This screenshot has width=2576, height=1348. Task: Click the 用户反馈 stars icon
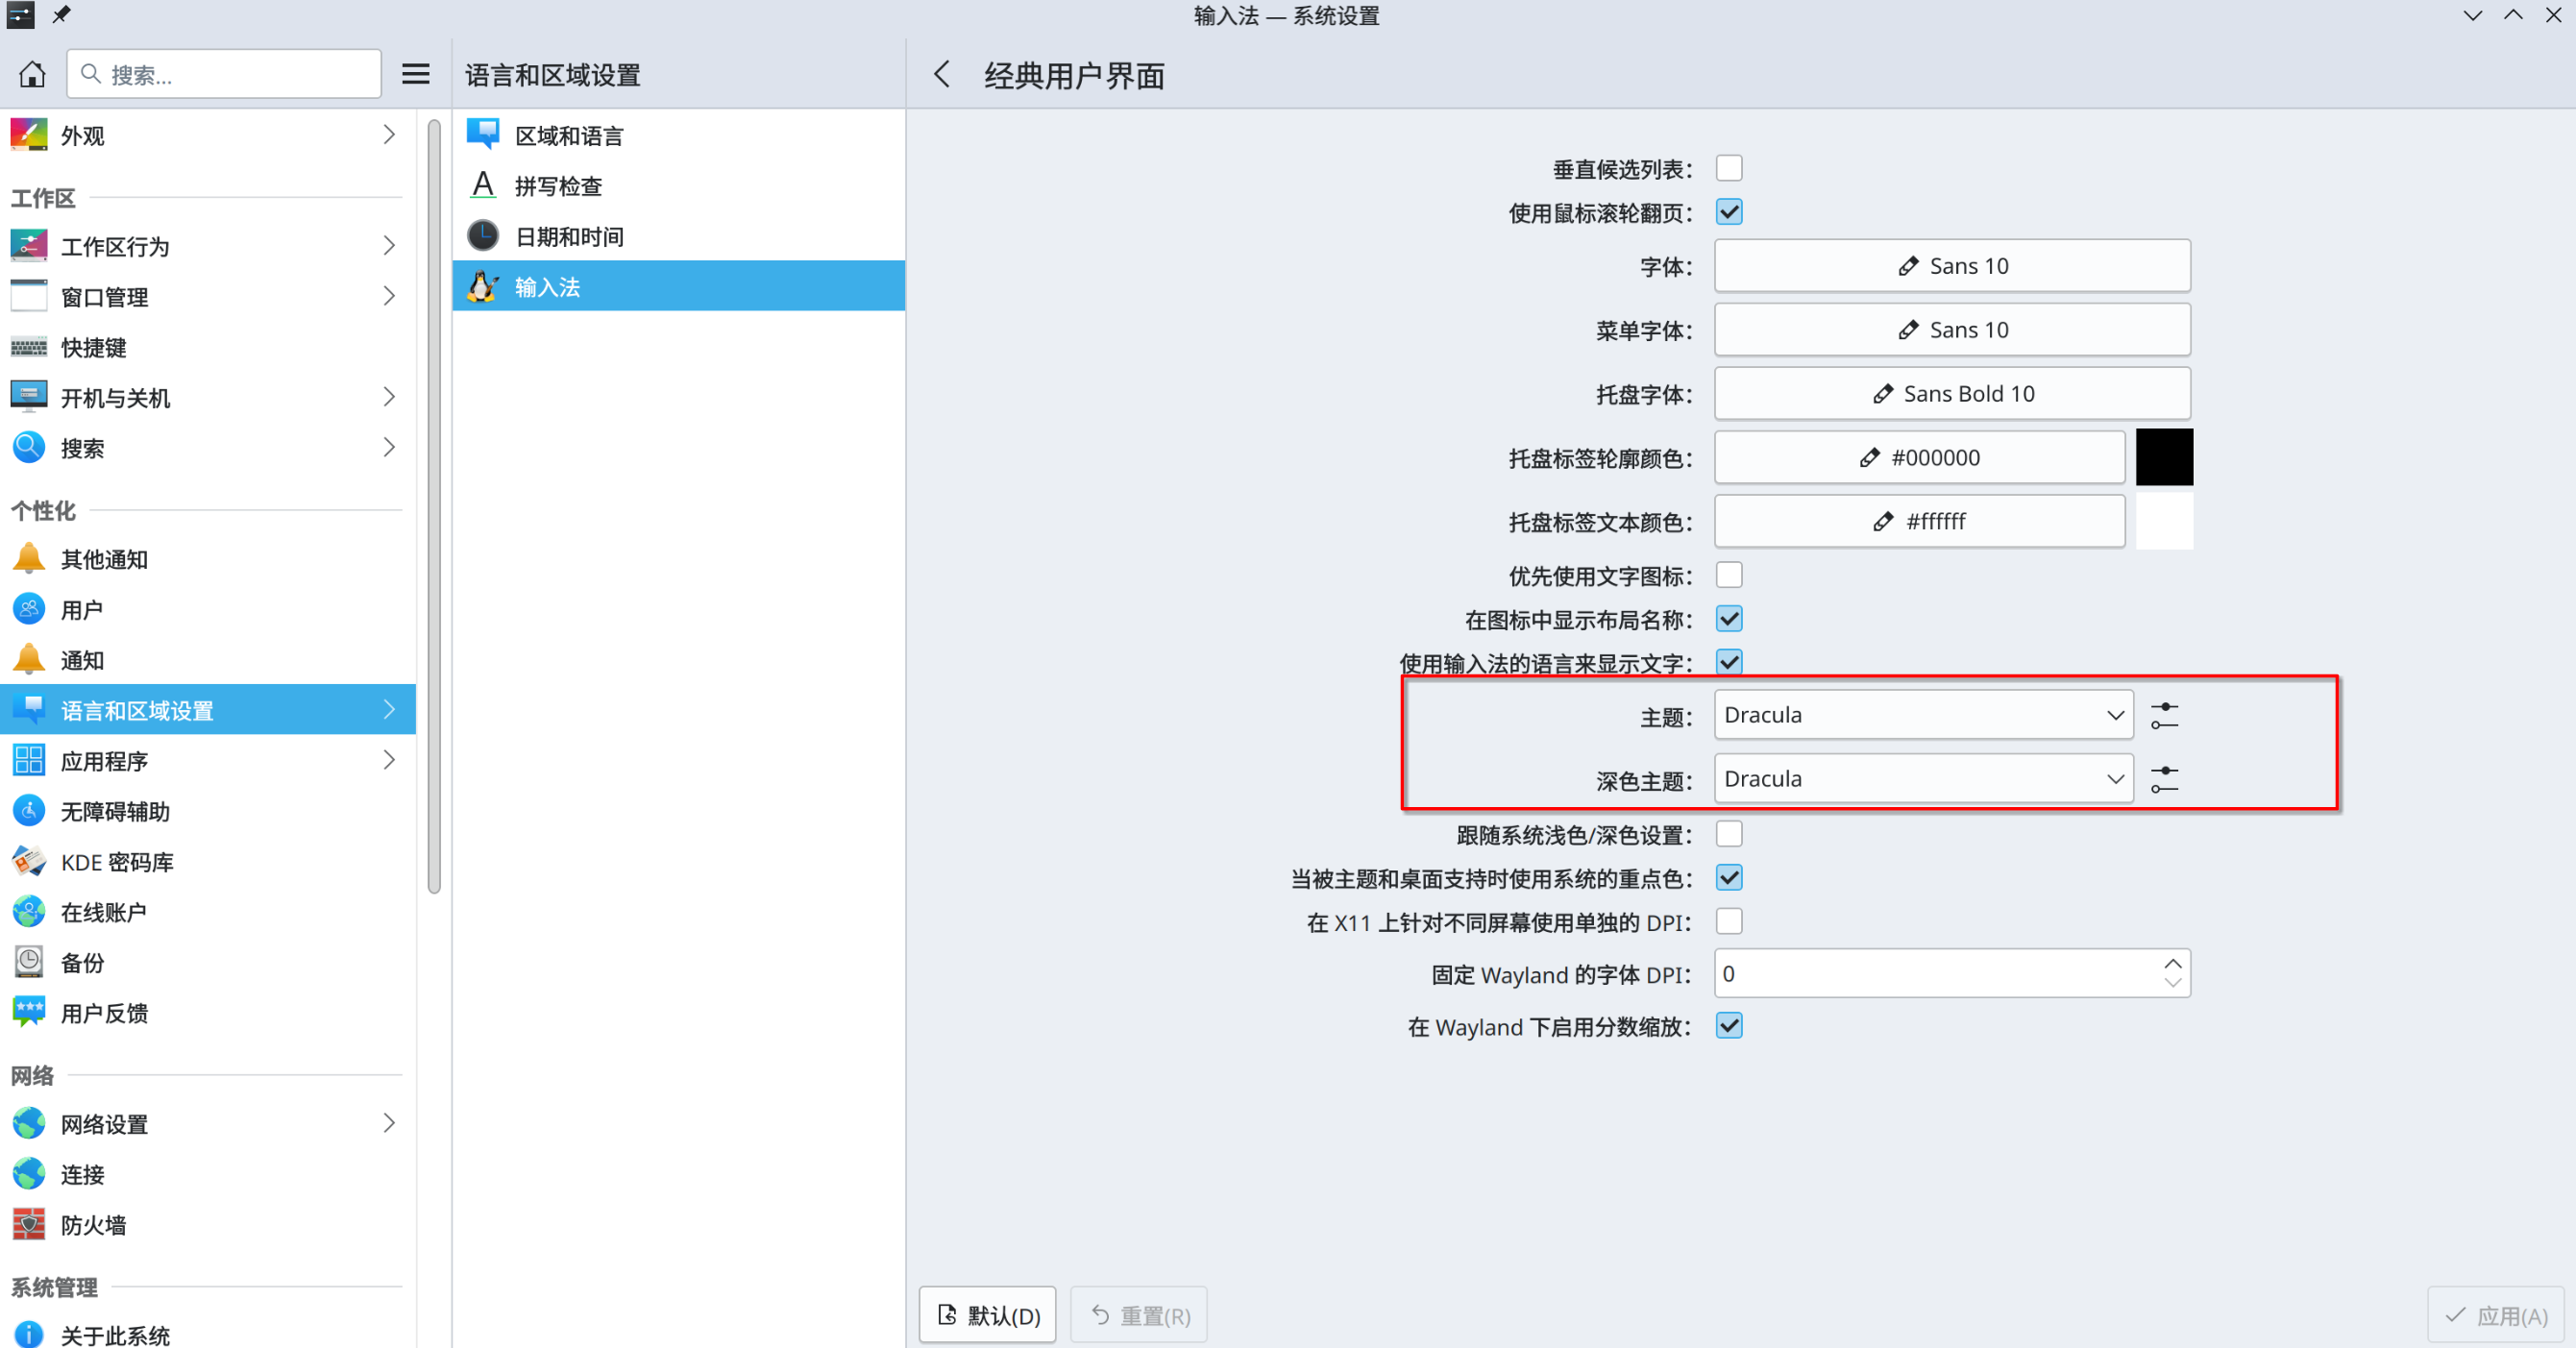[x=29, y=1013]
